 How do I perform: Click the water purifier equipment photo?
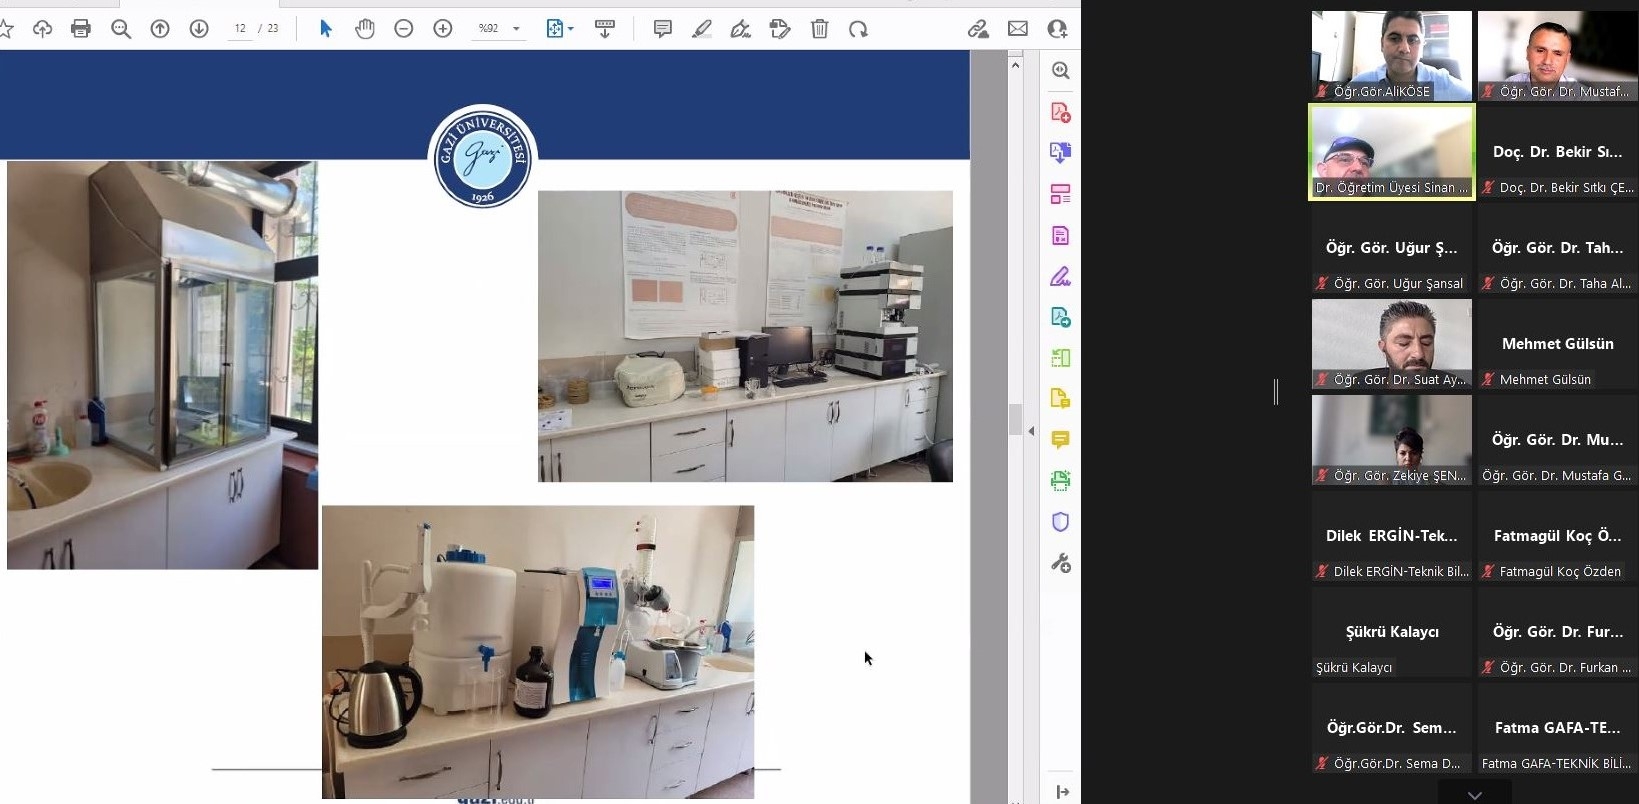[x=538, y=652]
